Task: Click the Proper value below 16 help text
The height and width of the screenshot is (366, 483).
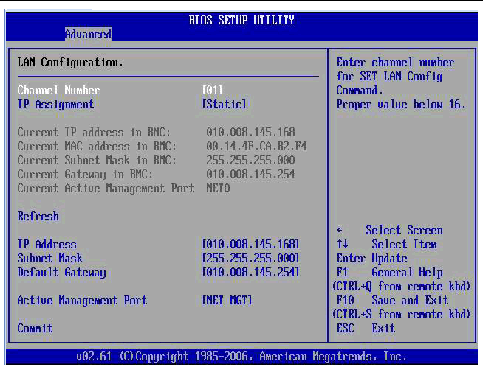Action: tap(401, 104)
